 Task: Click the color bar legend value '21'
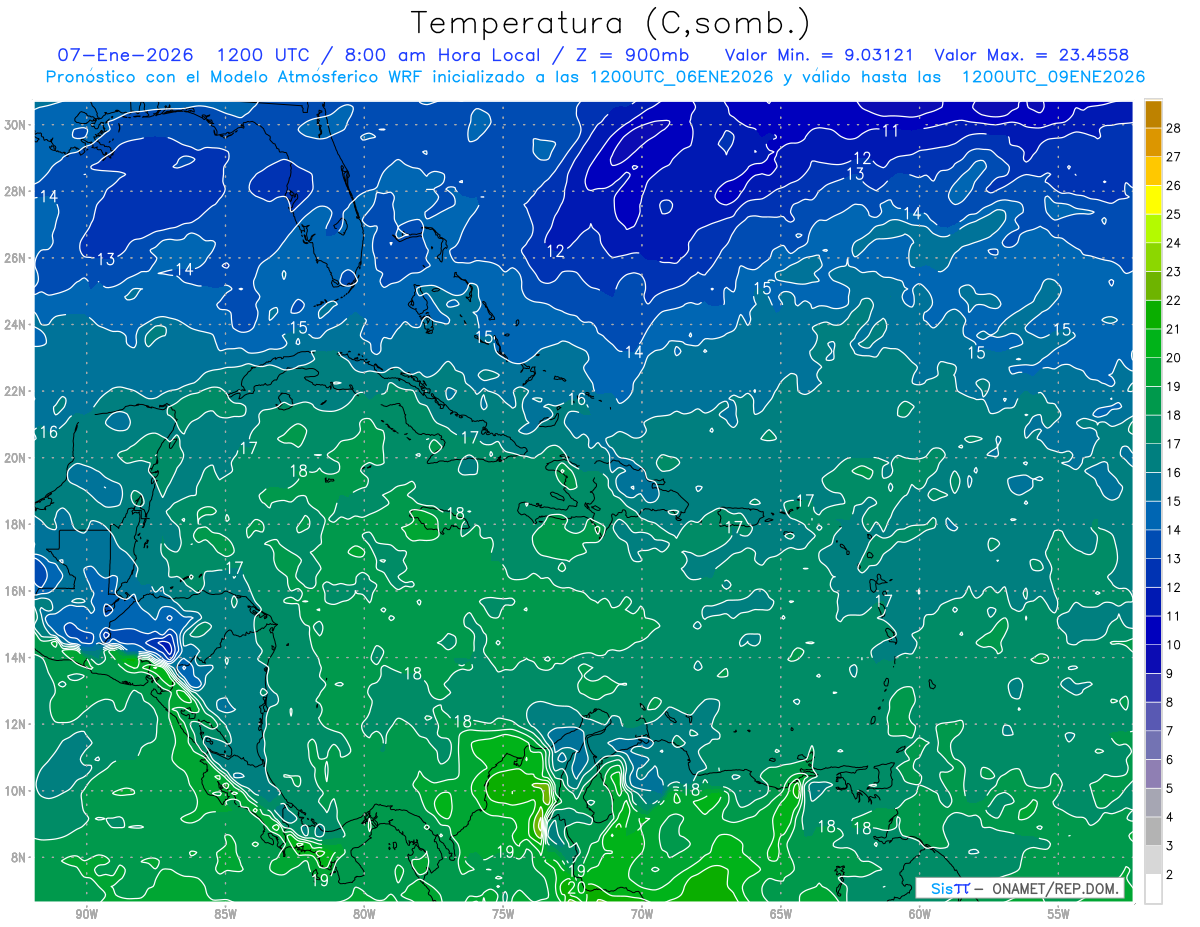[1173, 329]
